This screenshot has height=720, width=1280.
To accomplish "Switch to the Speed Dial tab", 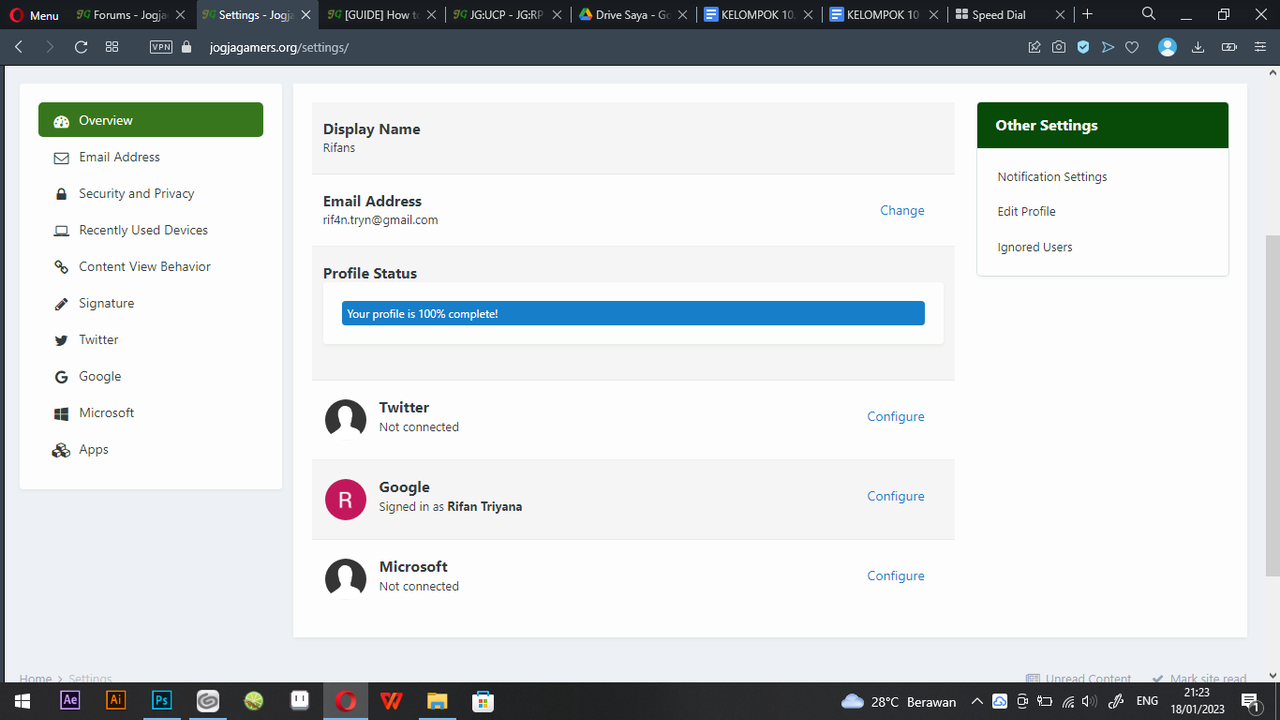I will pos(1009,15).
